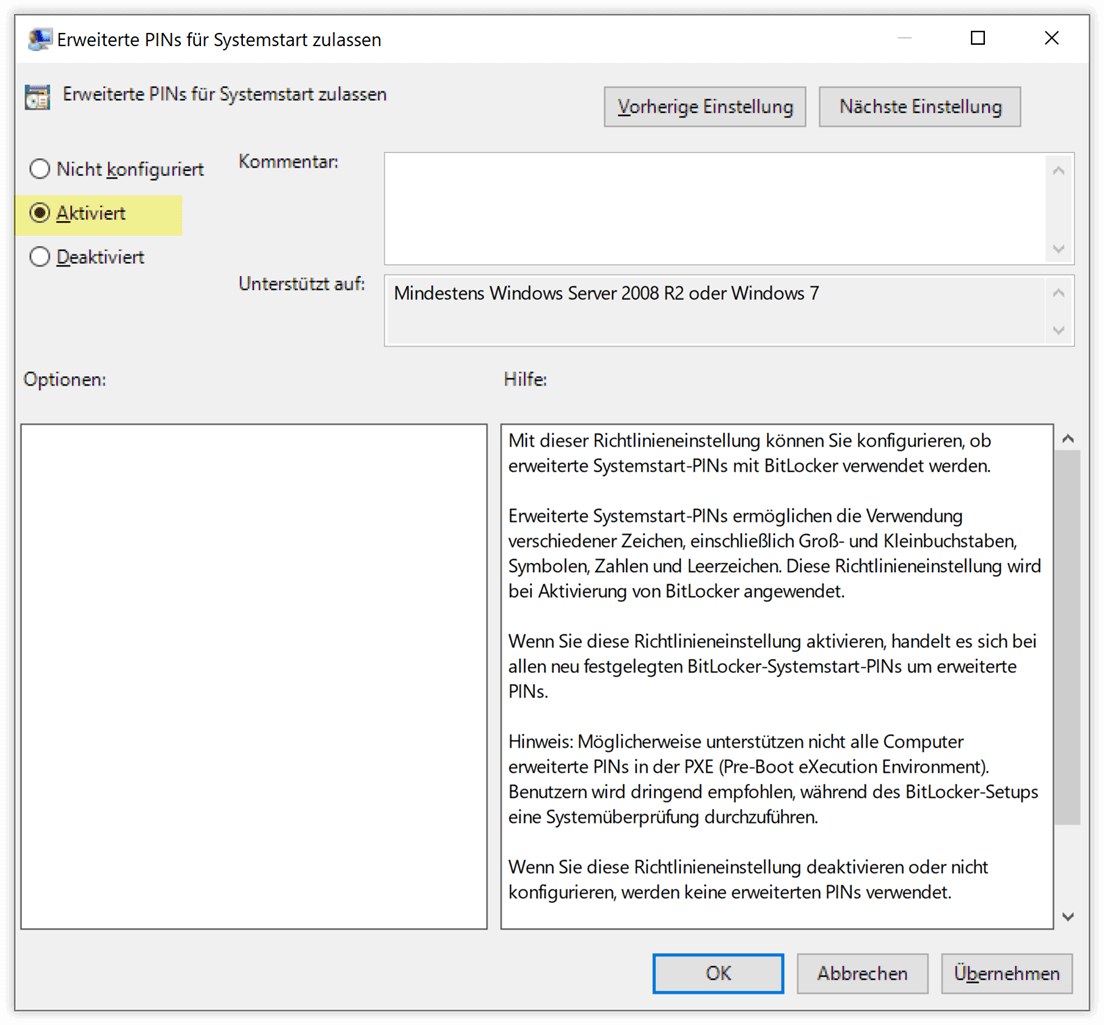Screen dimensions: 1104x1025
Task: Click the help paragraph starting 'Mit dieser Richtlinieneinstellung'
Action: pos(750,453)
